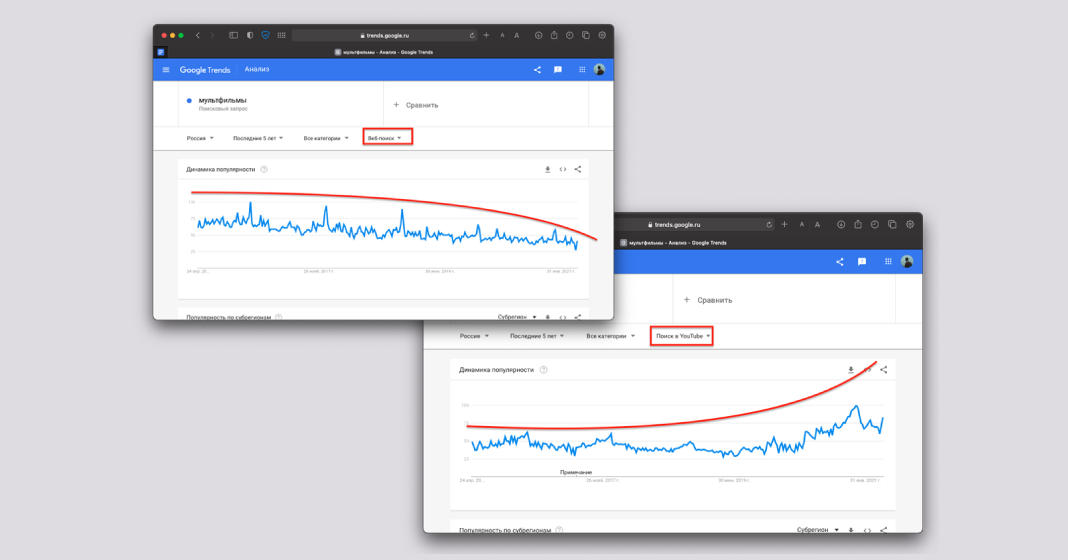This screenshot has width=1068, height=560.
Task: Show tab overview in back Safari window
Action: click(892, 224)
